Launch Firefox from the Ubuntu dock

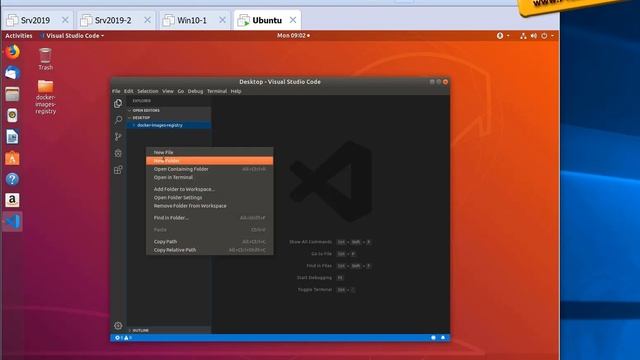point(12,52)
